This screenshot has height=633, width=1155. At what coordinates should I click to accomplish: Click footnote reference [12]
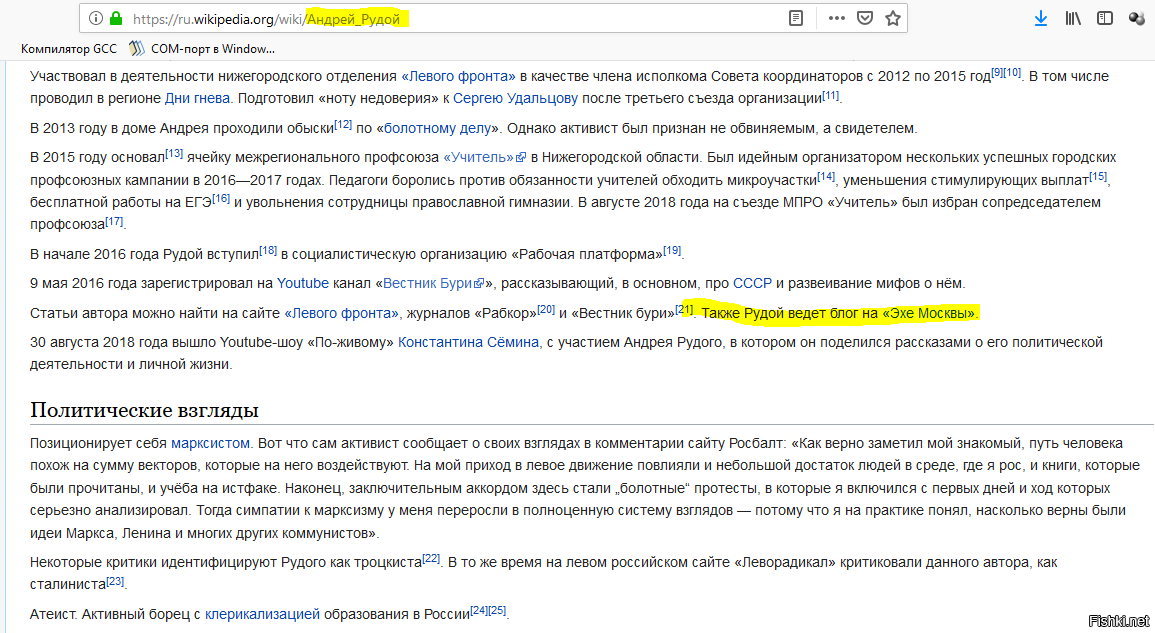point(343,124)
